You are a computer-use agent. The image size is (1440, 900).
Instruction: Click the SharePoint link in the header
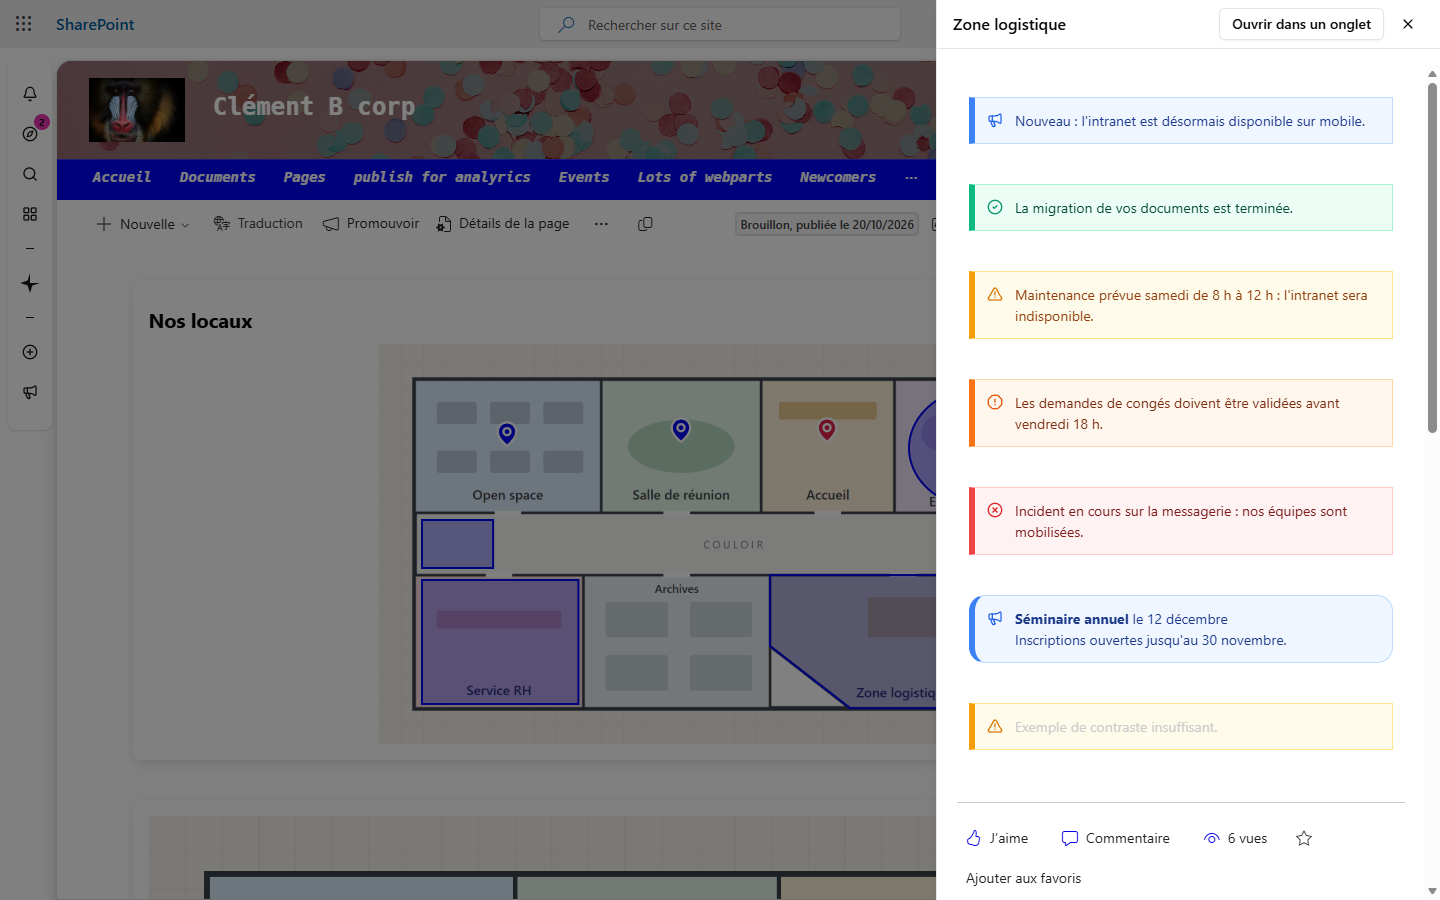point(95,24)
